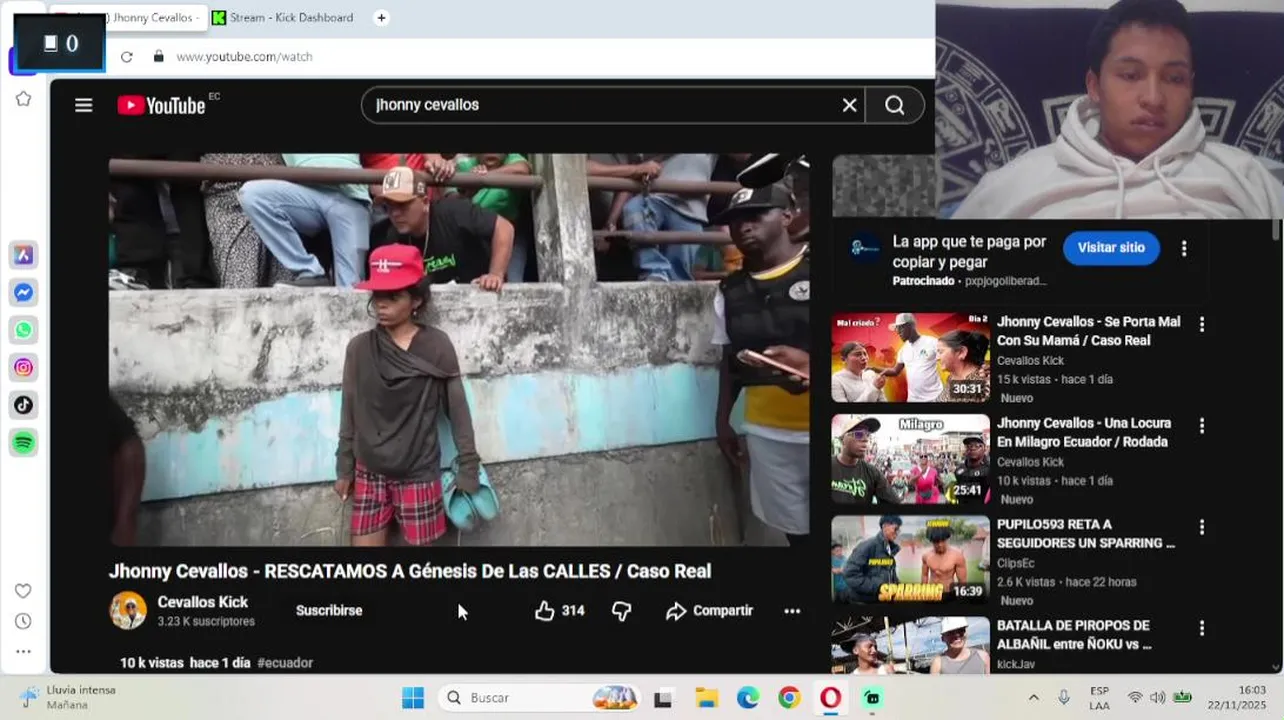The image size is (1284, 720).
Task: Launch File Explorer from the taskbar
Action: [x=706, y=698]
